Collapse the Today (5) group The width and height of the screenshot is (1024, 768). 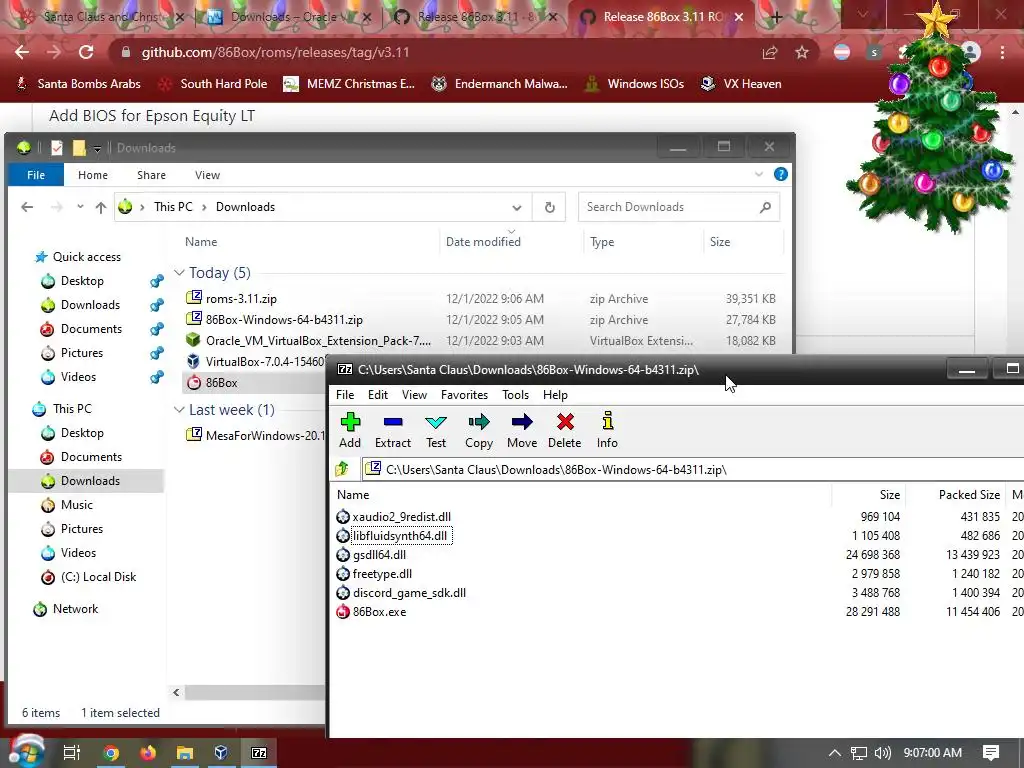coord(180,272)
